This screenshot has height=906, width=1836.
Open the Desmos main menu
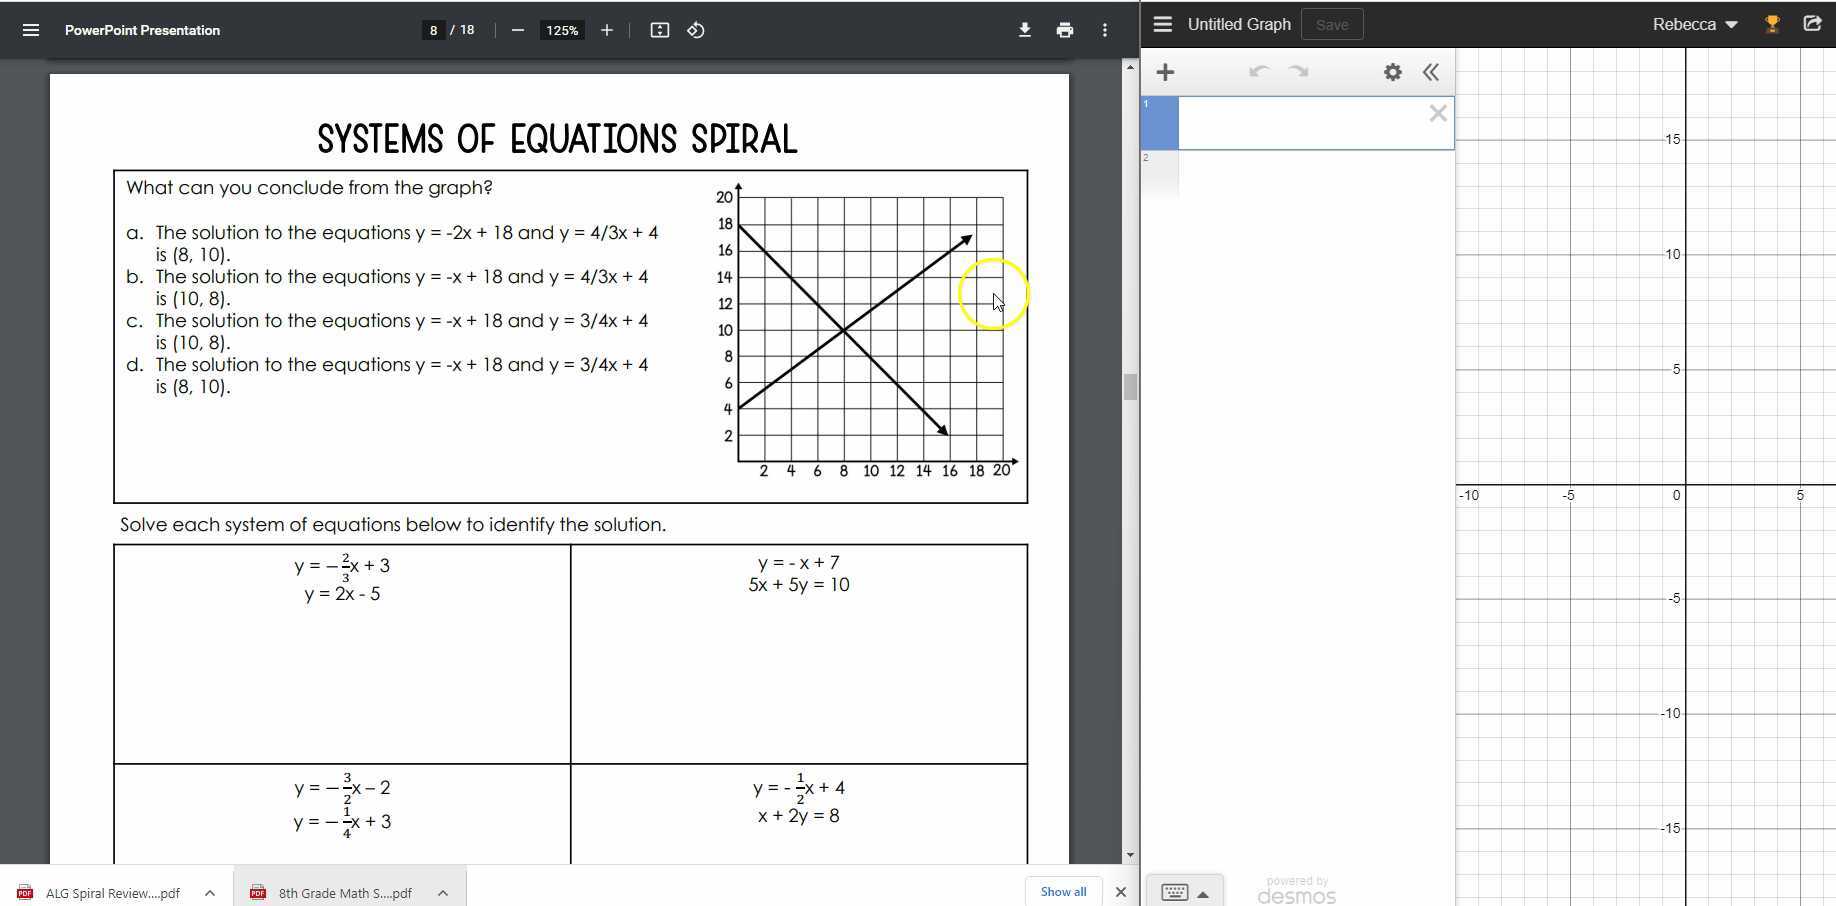coord(1163,23)
